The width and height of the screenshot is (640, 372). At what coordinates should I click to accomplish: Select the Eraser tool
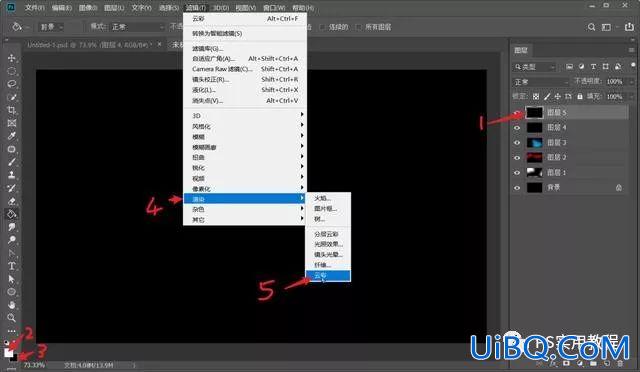coord(11,201)
